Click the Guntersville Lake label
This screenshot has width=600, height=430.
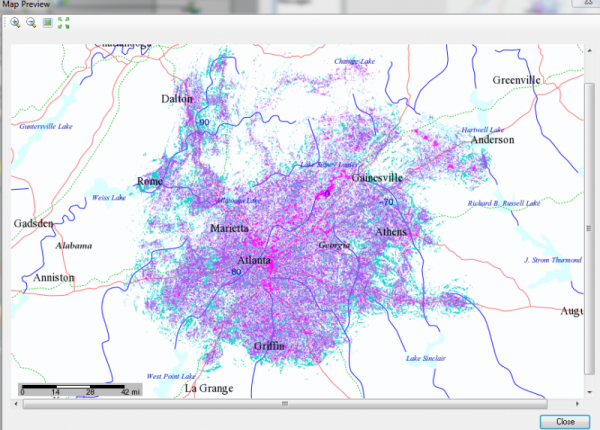click(46, 126)
